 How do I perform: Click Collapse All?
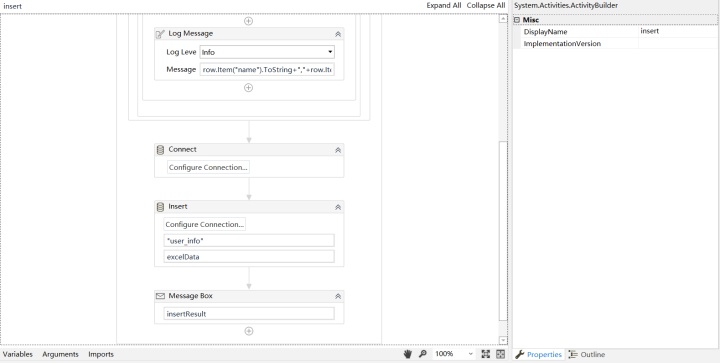[x=486, y=6]
